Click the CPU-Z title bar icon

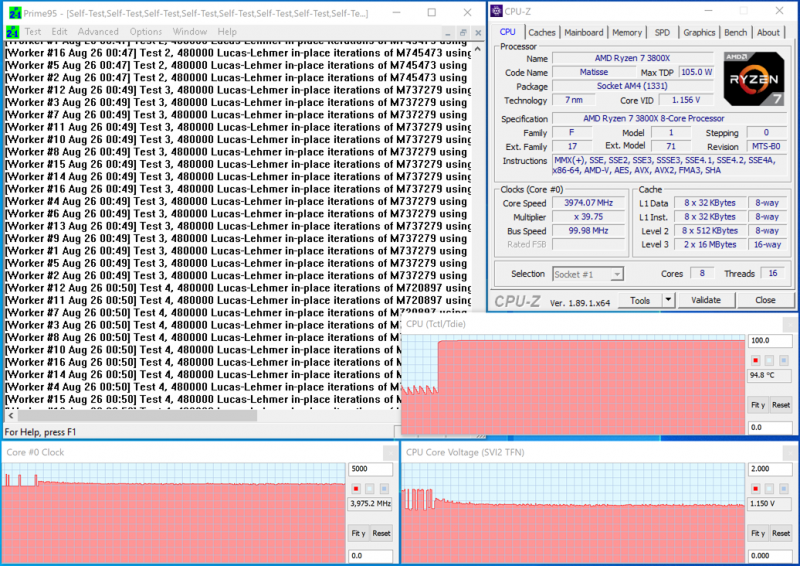coord(496,11)
